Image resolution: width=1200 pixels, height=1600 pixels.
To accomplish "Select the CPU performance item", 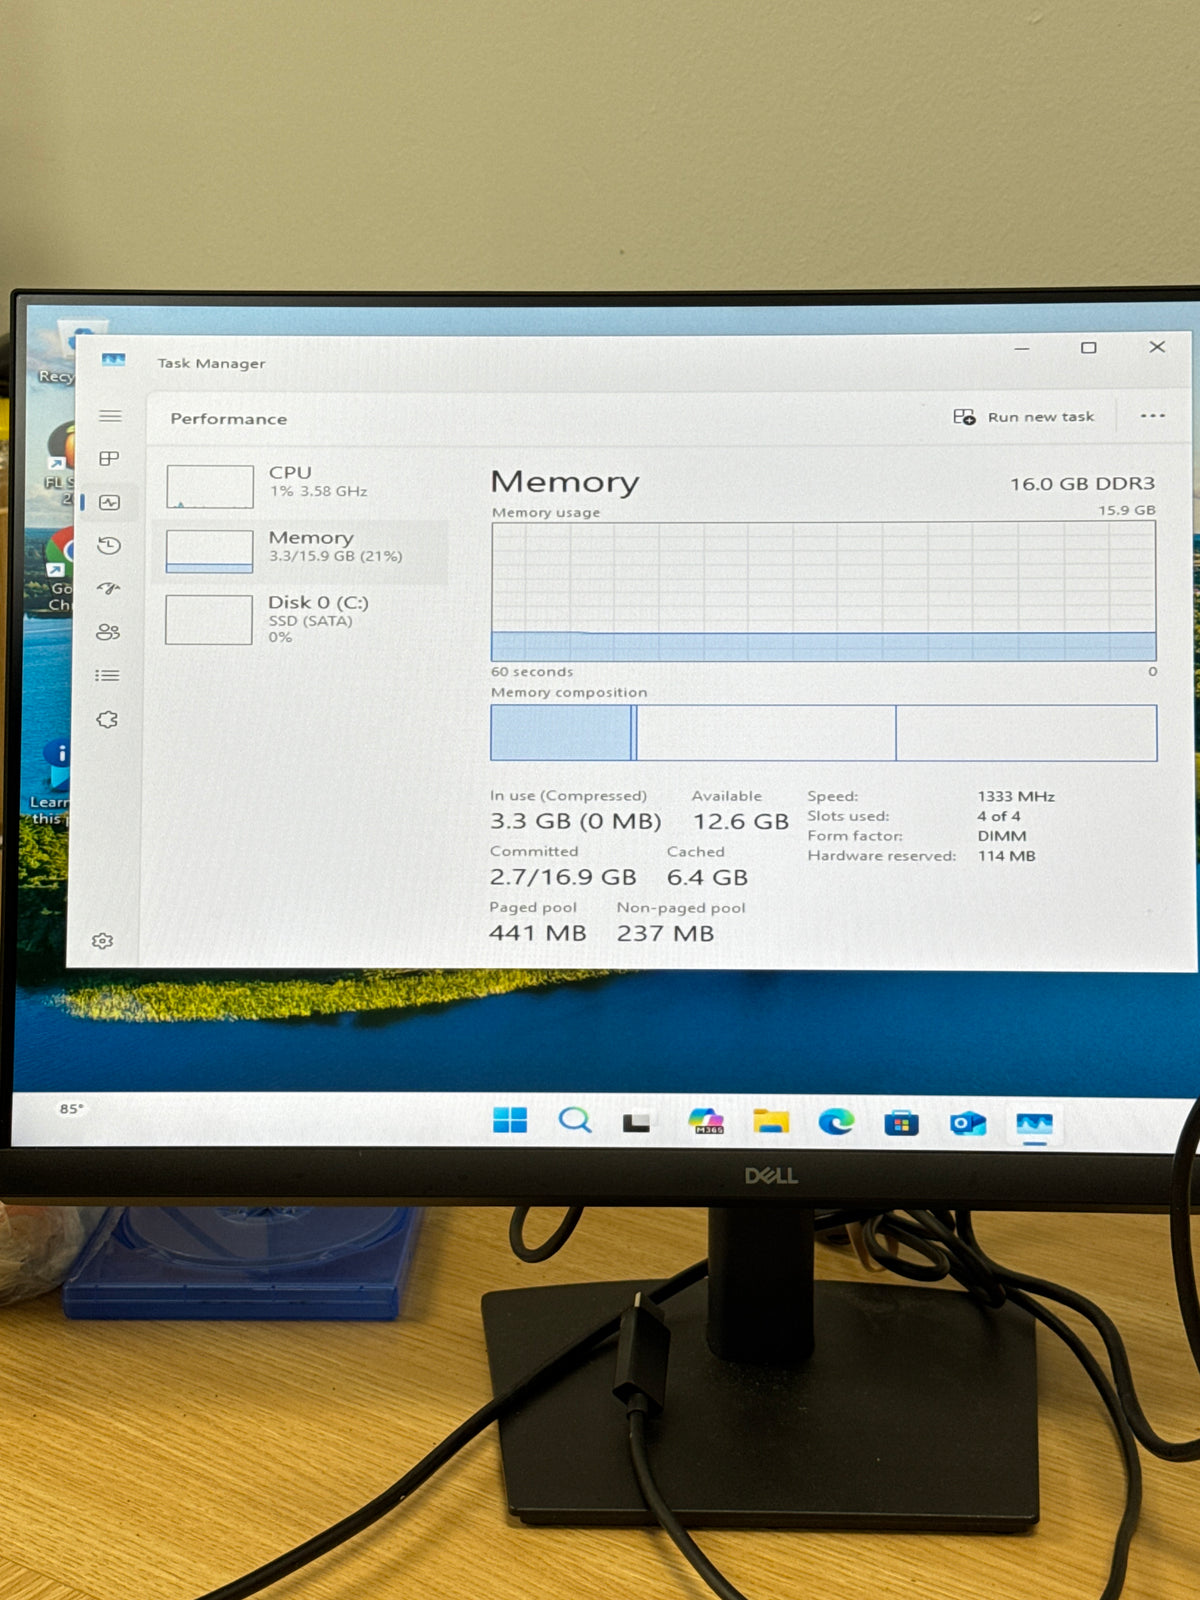I will tap(300, 486).
